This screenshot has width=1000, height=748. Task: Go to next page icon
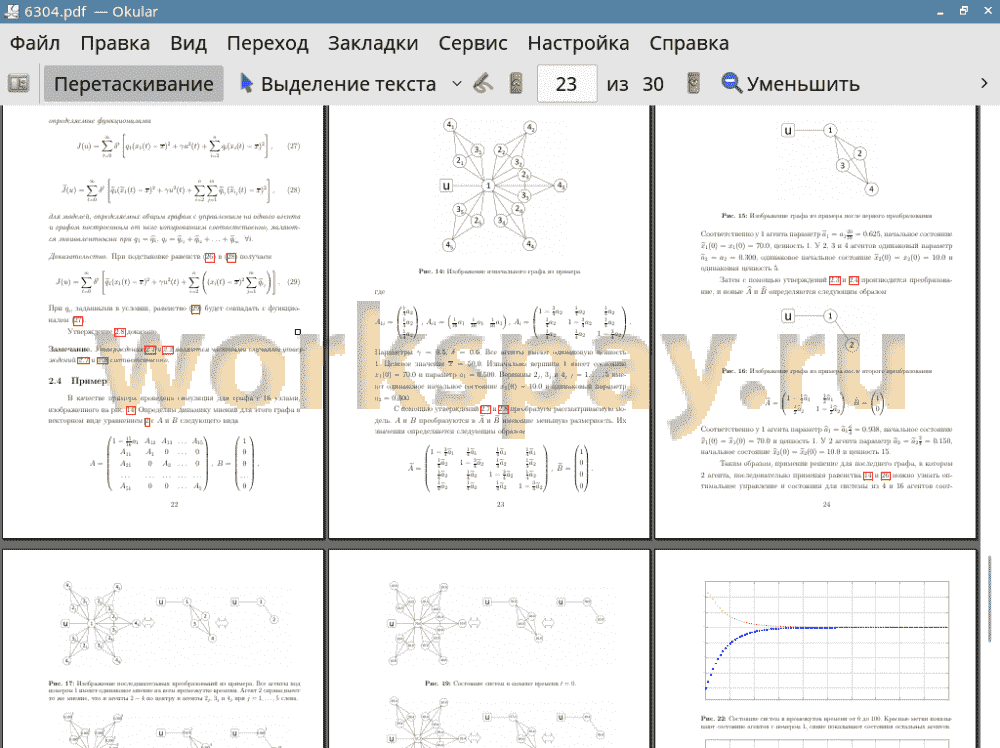[693, 84]
